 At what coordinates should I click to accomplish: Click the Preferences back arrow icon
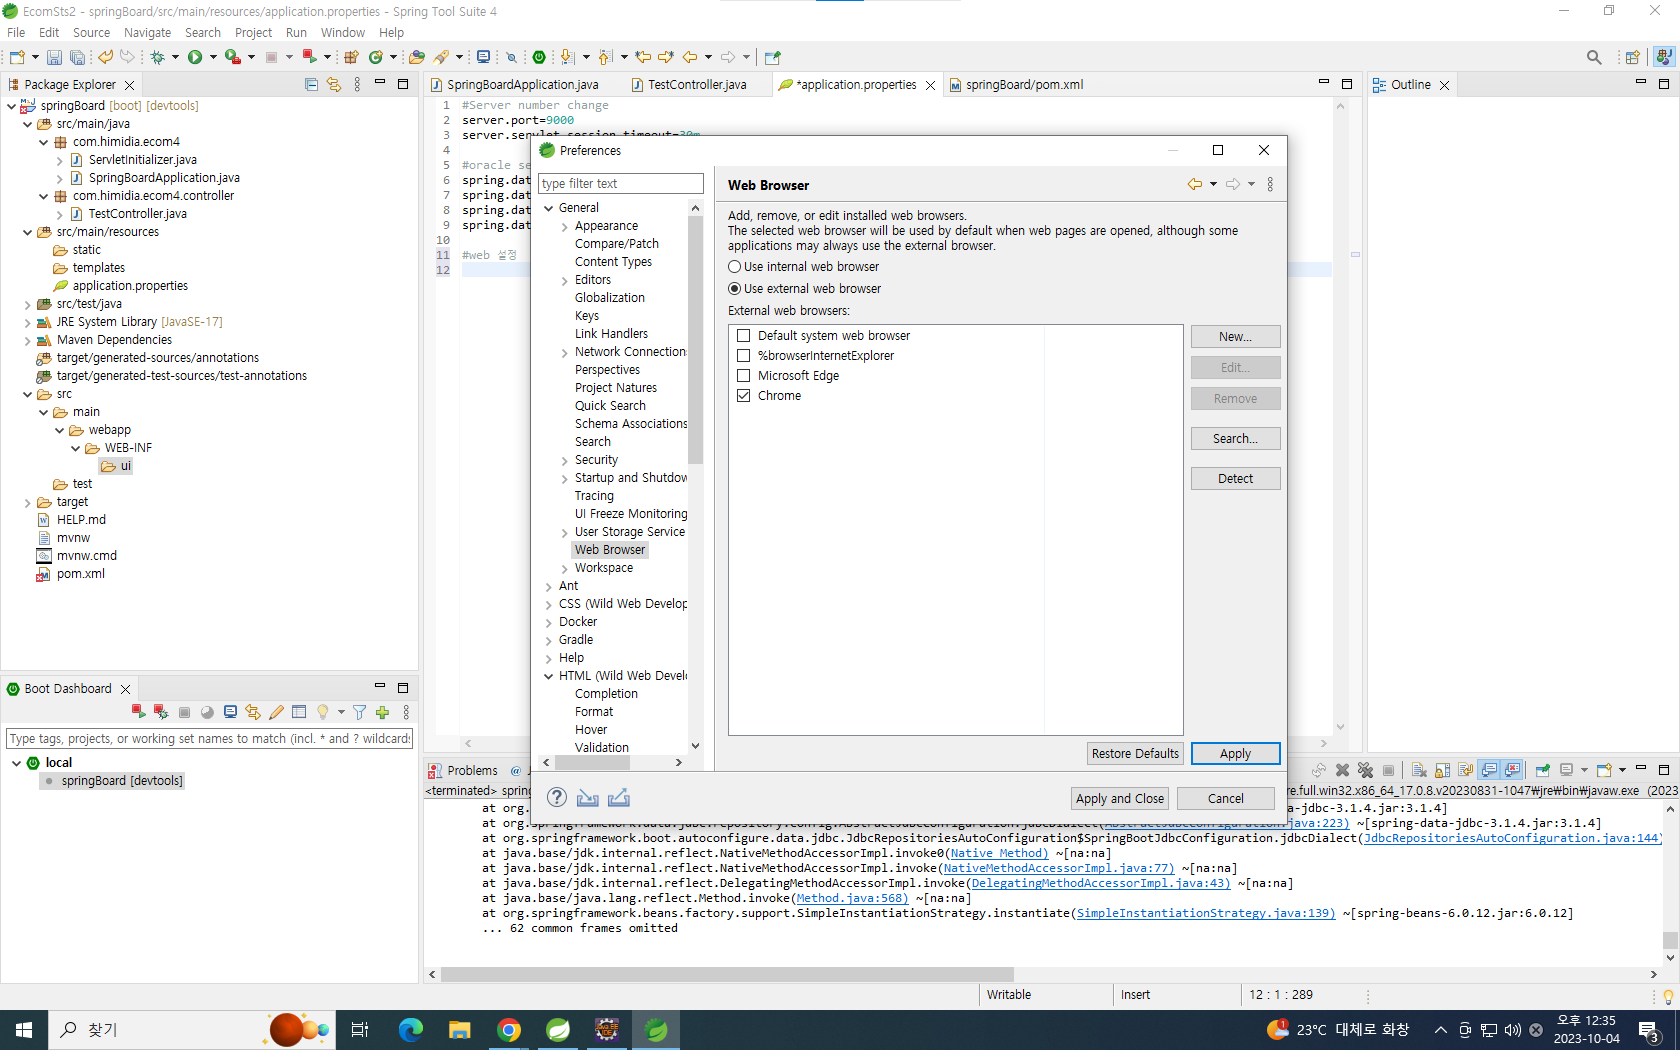(x=1195, y=184)
